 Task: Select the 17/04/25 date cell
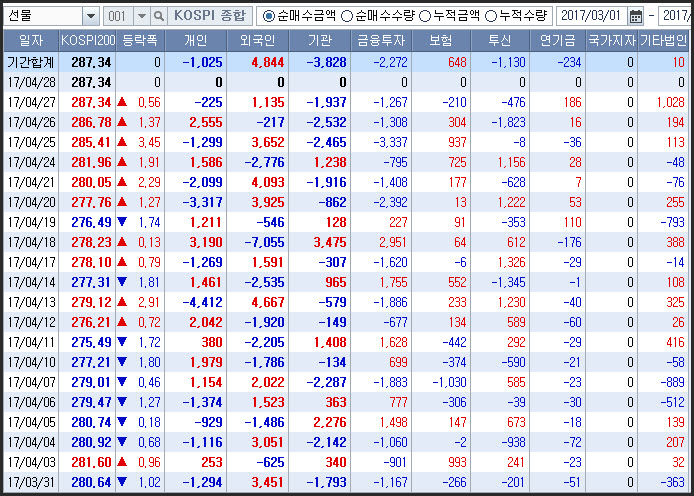coord(31,142)
